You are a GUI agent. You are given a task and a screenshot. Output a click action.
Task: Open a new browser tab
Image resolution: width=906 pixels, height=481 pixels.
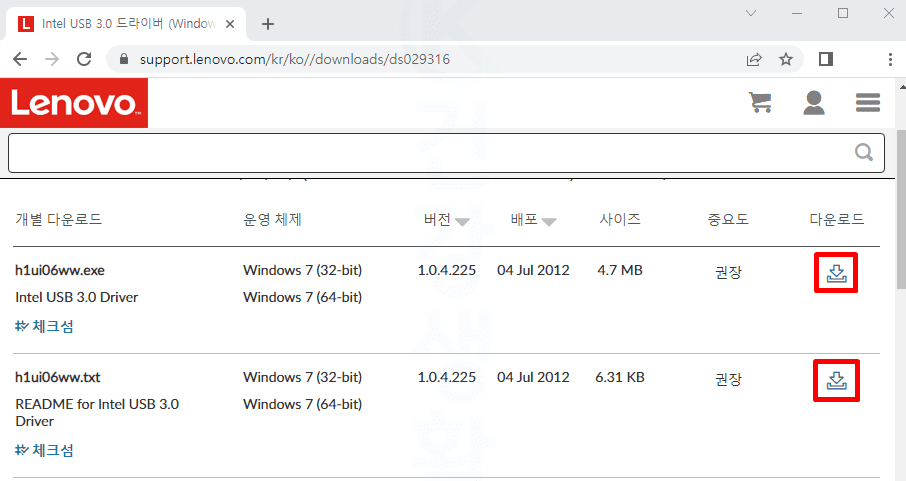point(268,24)
